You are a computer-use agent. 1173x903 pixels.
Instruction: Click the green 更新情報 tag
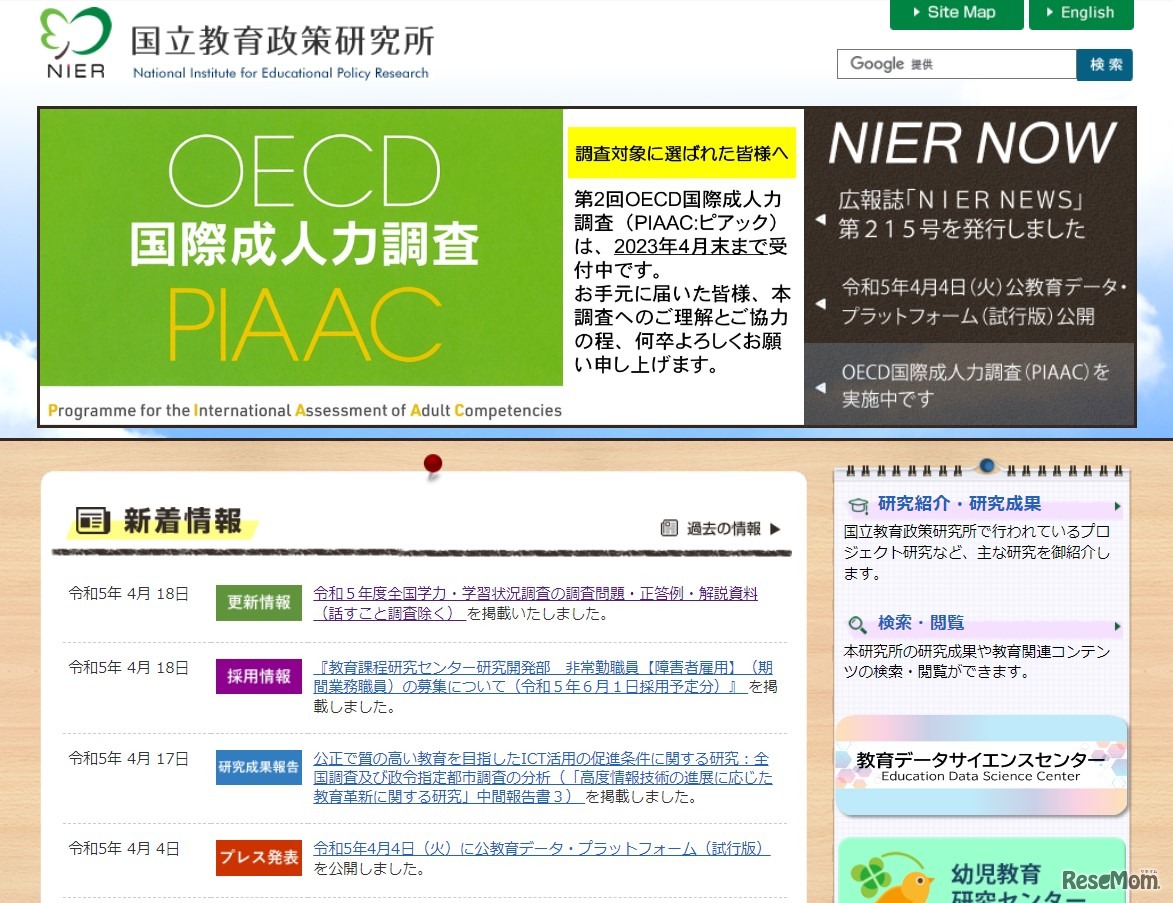point(258,602)
